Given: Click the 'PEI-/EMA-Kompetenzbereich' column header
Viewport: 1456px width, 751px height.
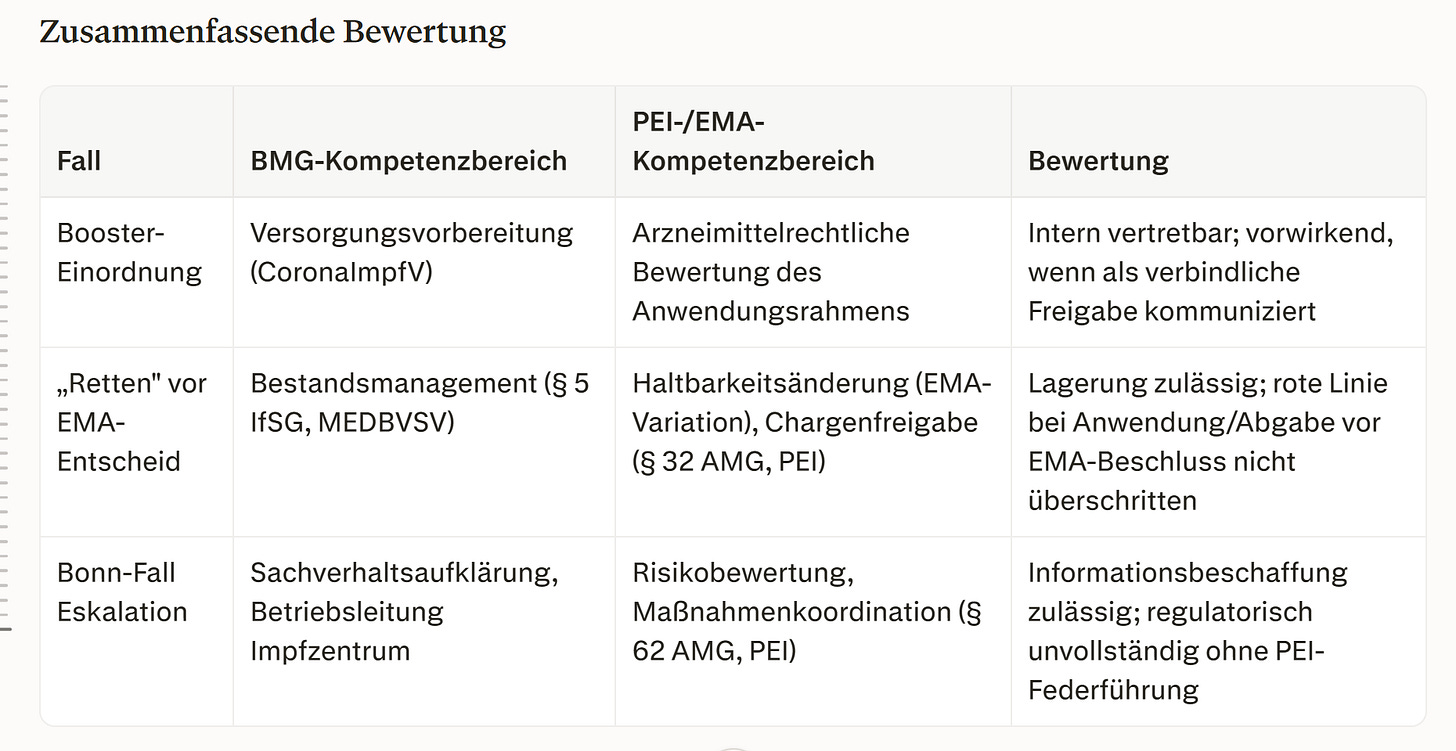Looking at the screenshot, I should coord(753,141).
